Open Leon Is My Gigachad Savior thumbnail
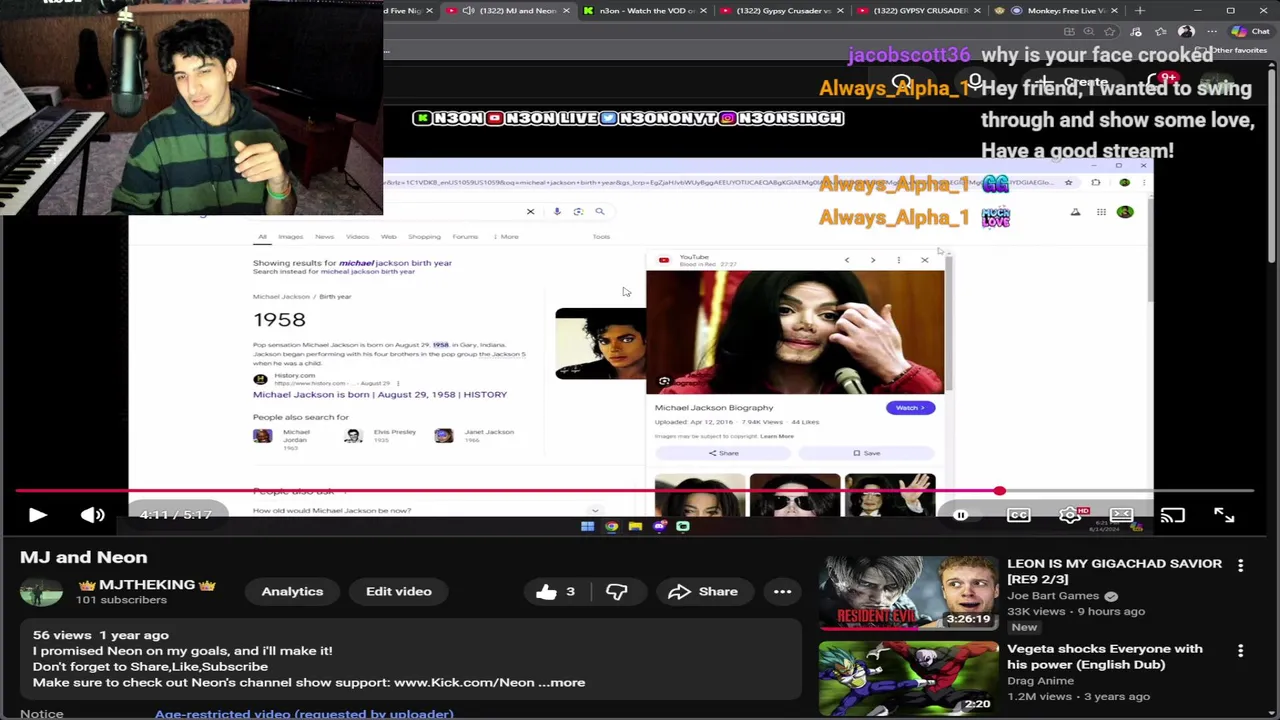This screenshot has width=1280, height=720. tap(908, 593)
